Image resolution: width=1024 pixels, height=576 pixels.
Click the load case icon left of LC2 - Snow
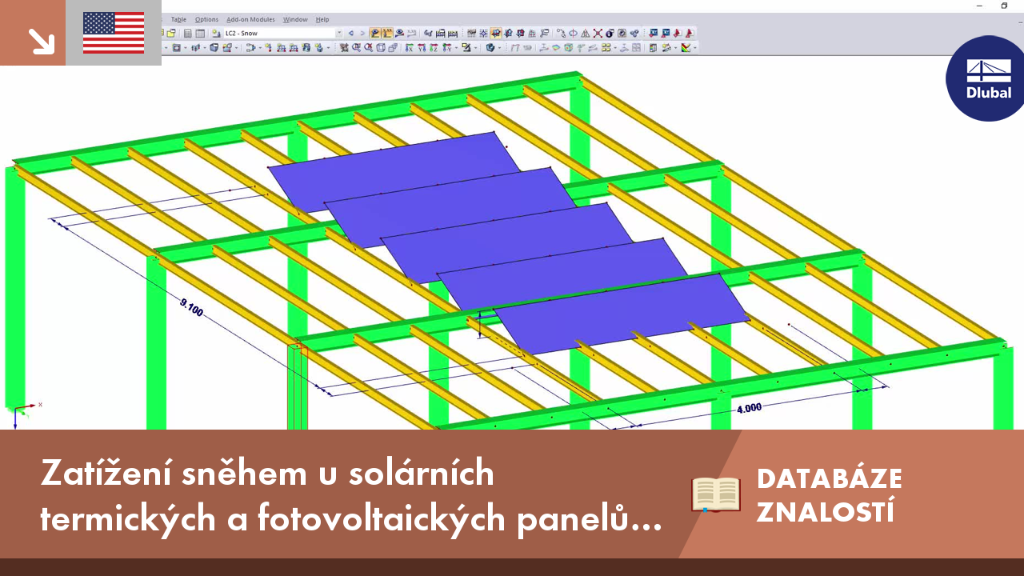tap(216, 33)
